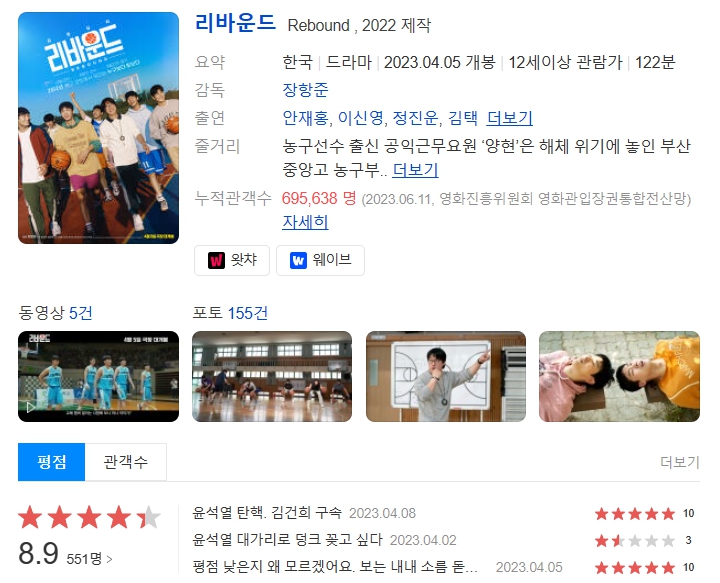Image resolution: width=720 pixels, height=583 pixels.
Task: Open the 리바운드 movie poster image
Action: [x=98, y=128]
